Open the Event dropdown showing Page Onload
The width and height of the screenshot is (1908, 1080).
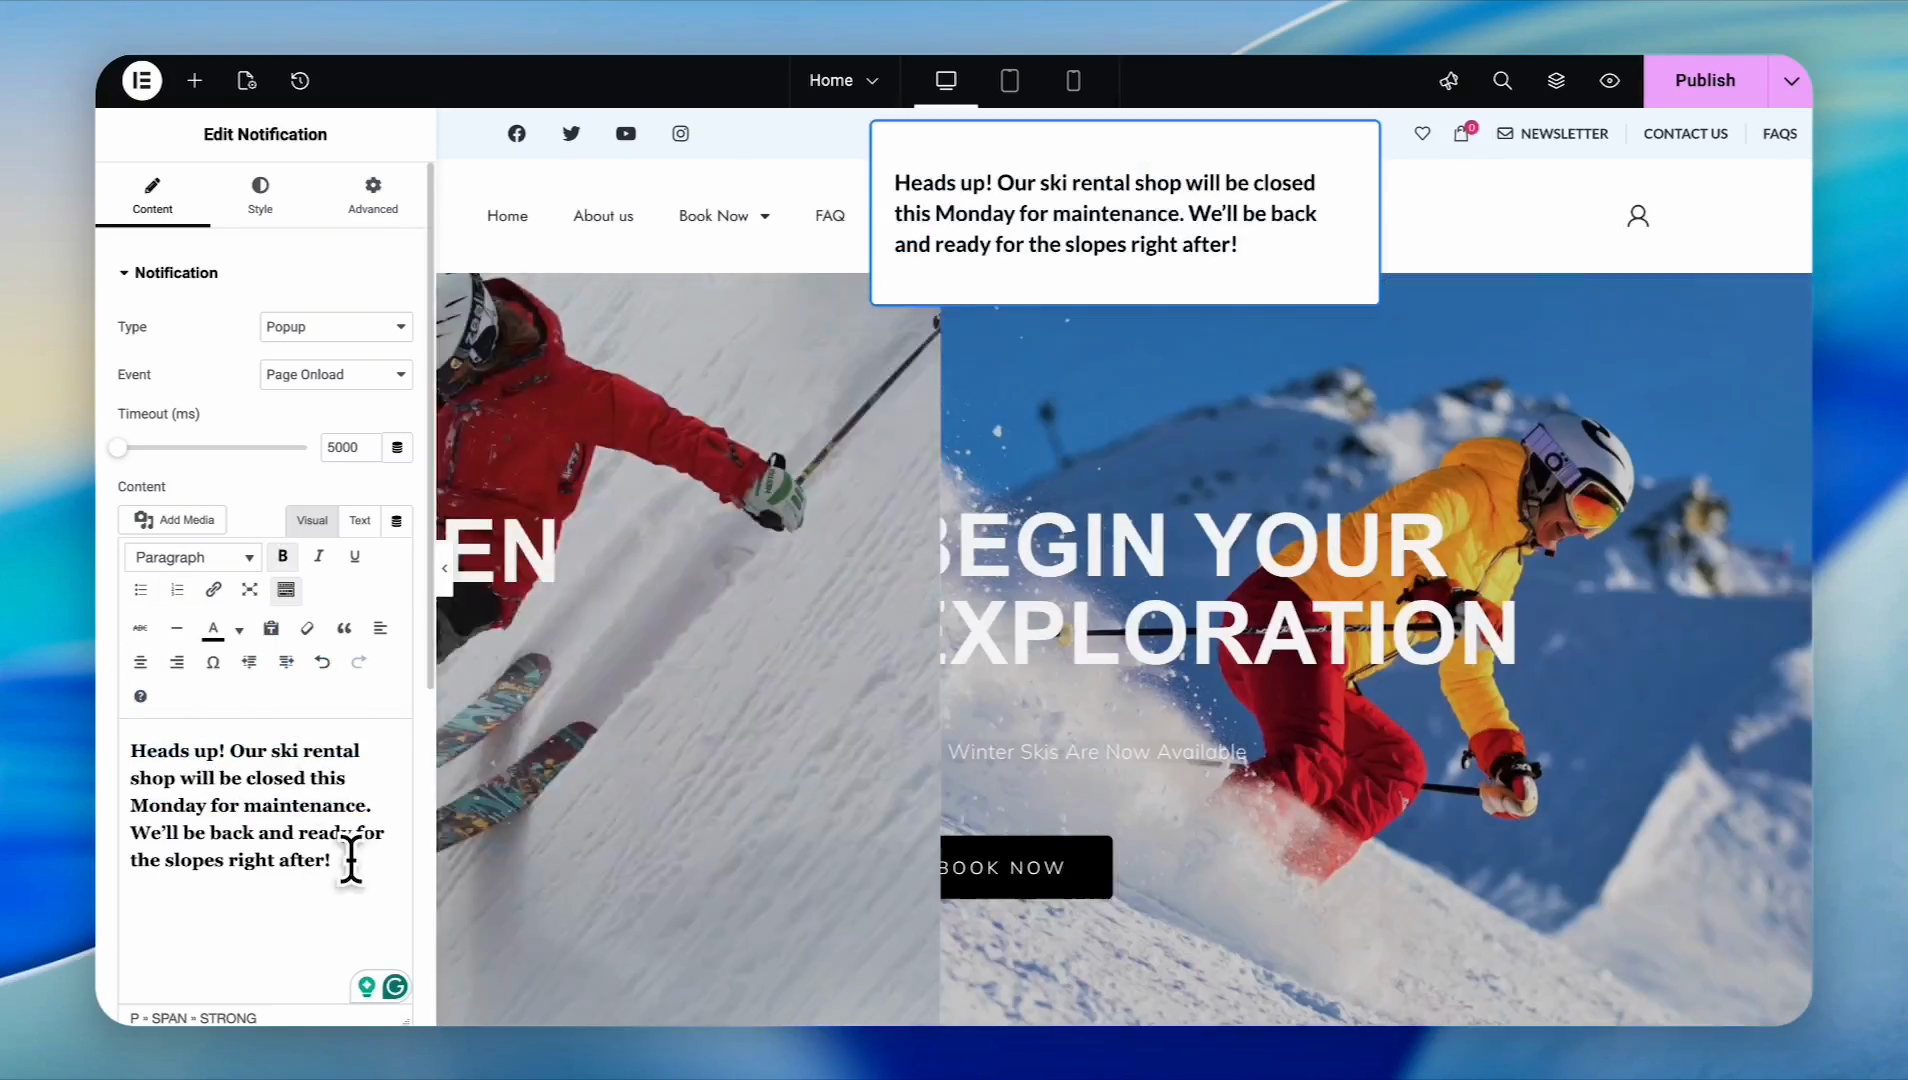click(x=336, y=375)
